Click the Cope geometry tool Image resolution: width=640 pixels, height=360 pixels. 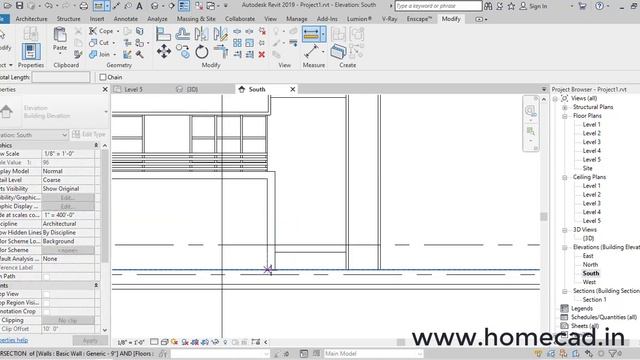click(101, 31)
